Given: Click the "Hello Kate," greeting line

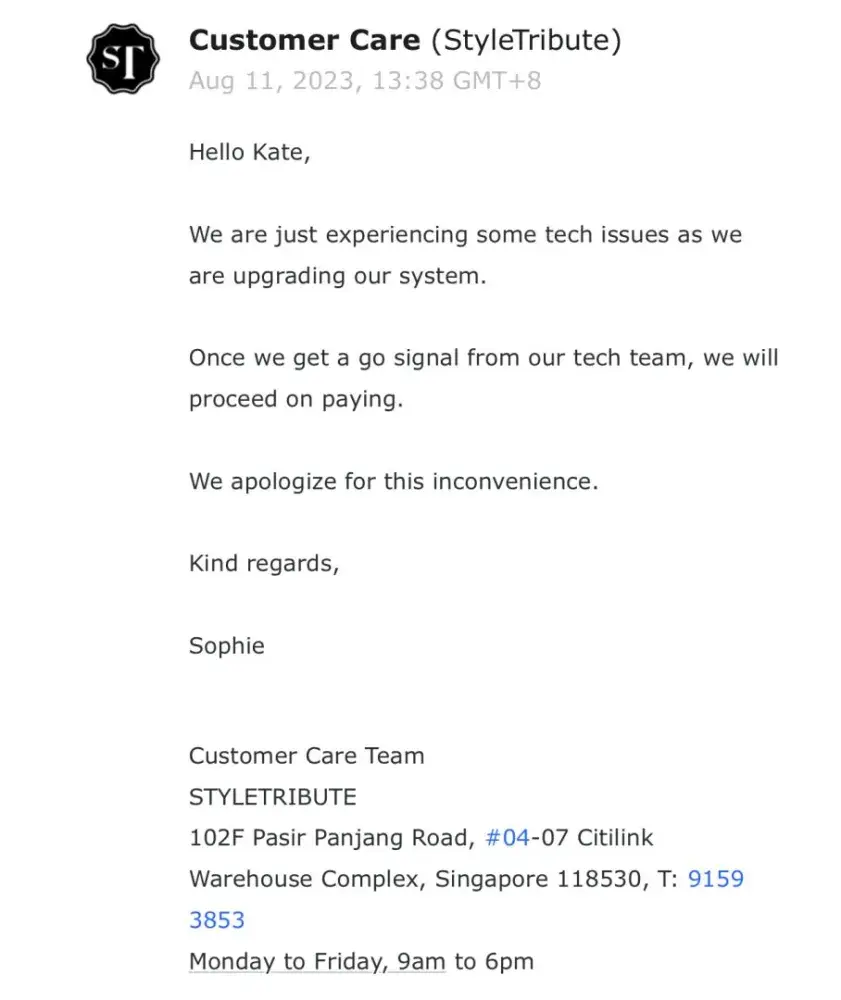Looking at the screenshot, I should [x=250, y=153].
